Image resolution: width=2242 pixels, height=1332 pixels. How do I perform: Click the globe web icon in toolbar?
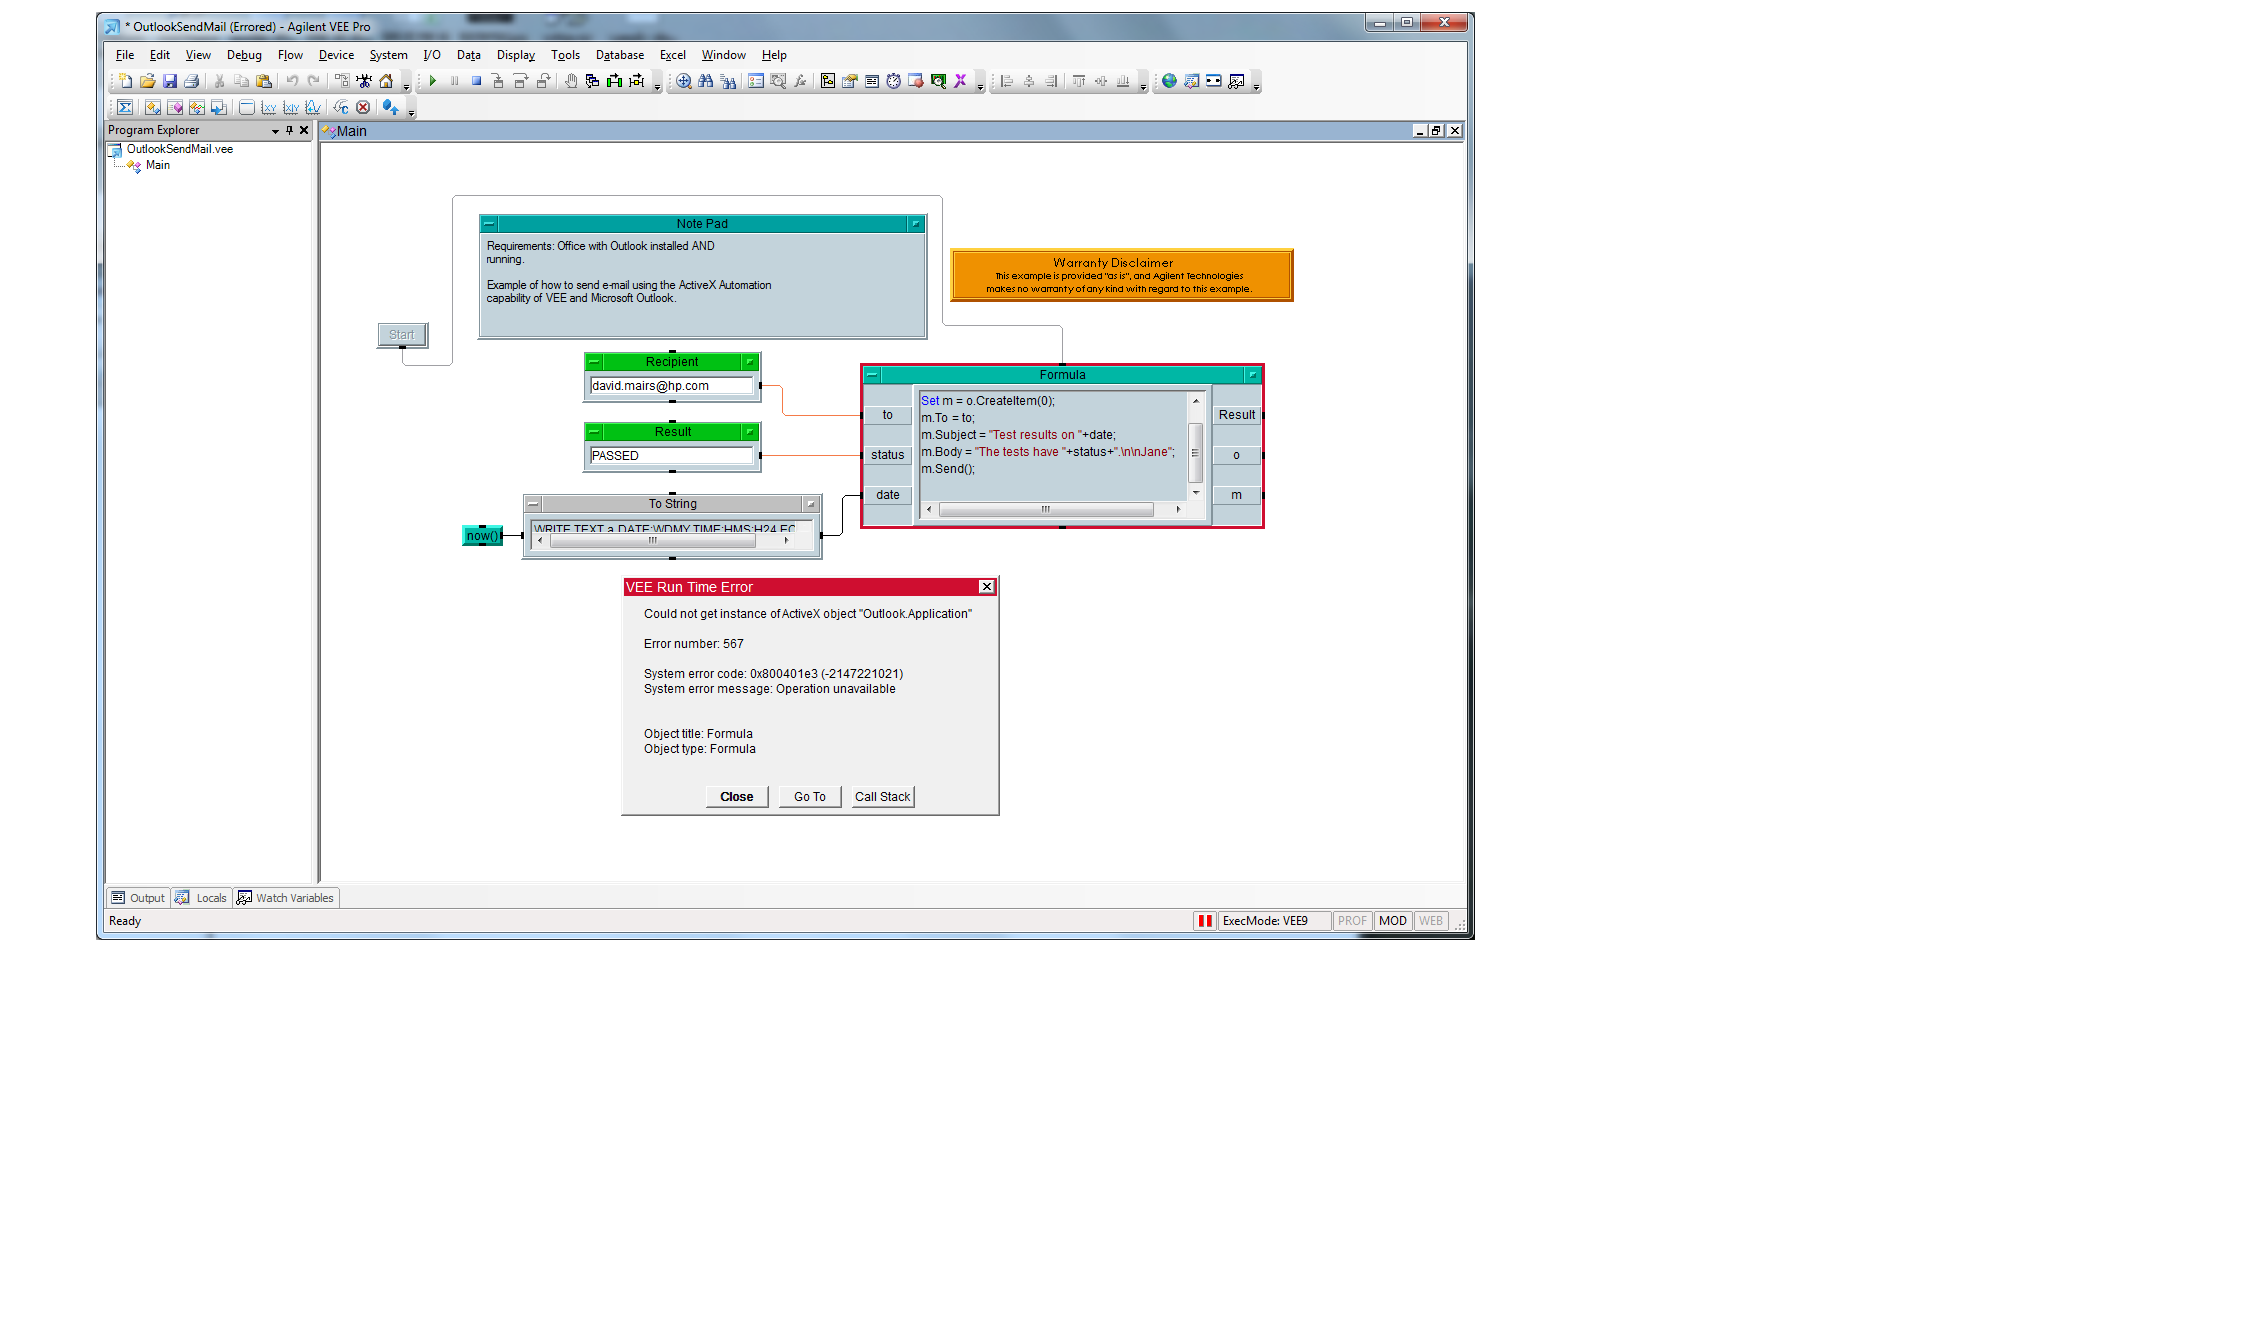click(x=1169, y=81)
